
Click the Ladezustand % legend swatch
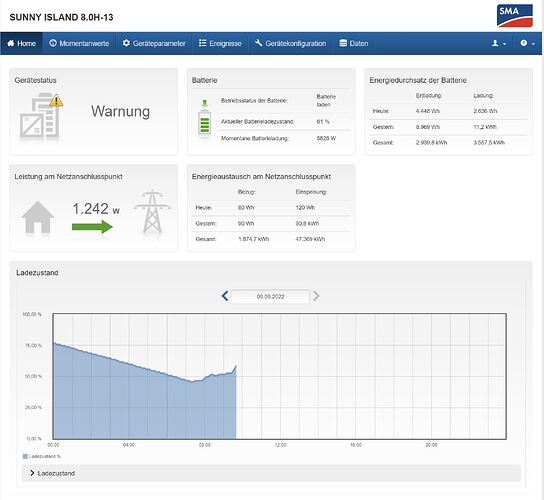coord(25,456)
